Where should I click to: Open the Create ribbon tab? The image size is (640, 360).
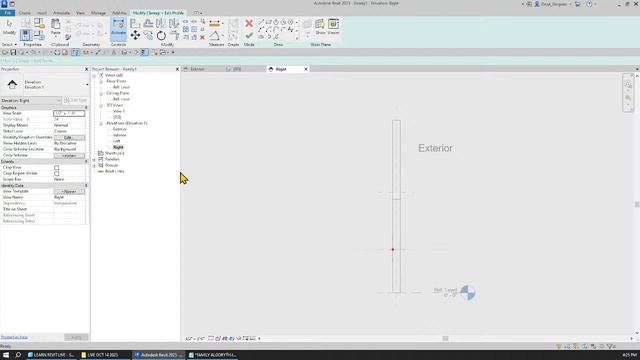point(24,13)
